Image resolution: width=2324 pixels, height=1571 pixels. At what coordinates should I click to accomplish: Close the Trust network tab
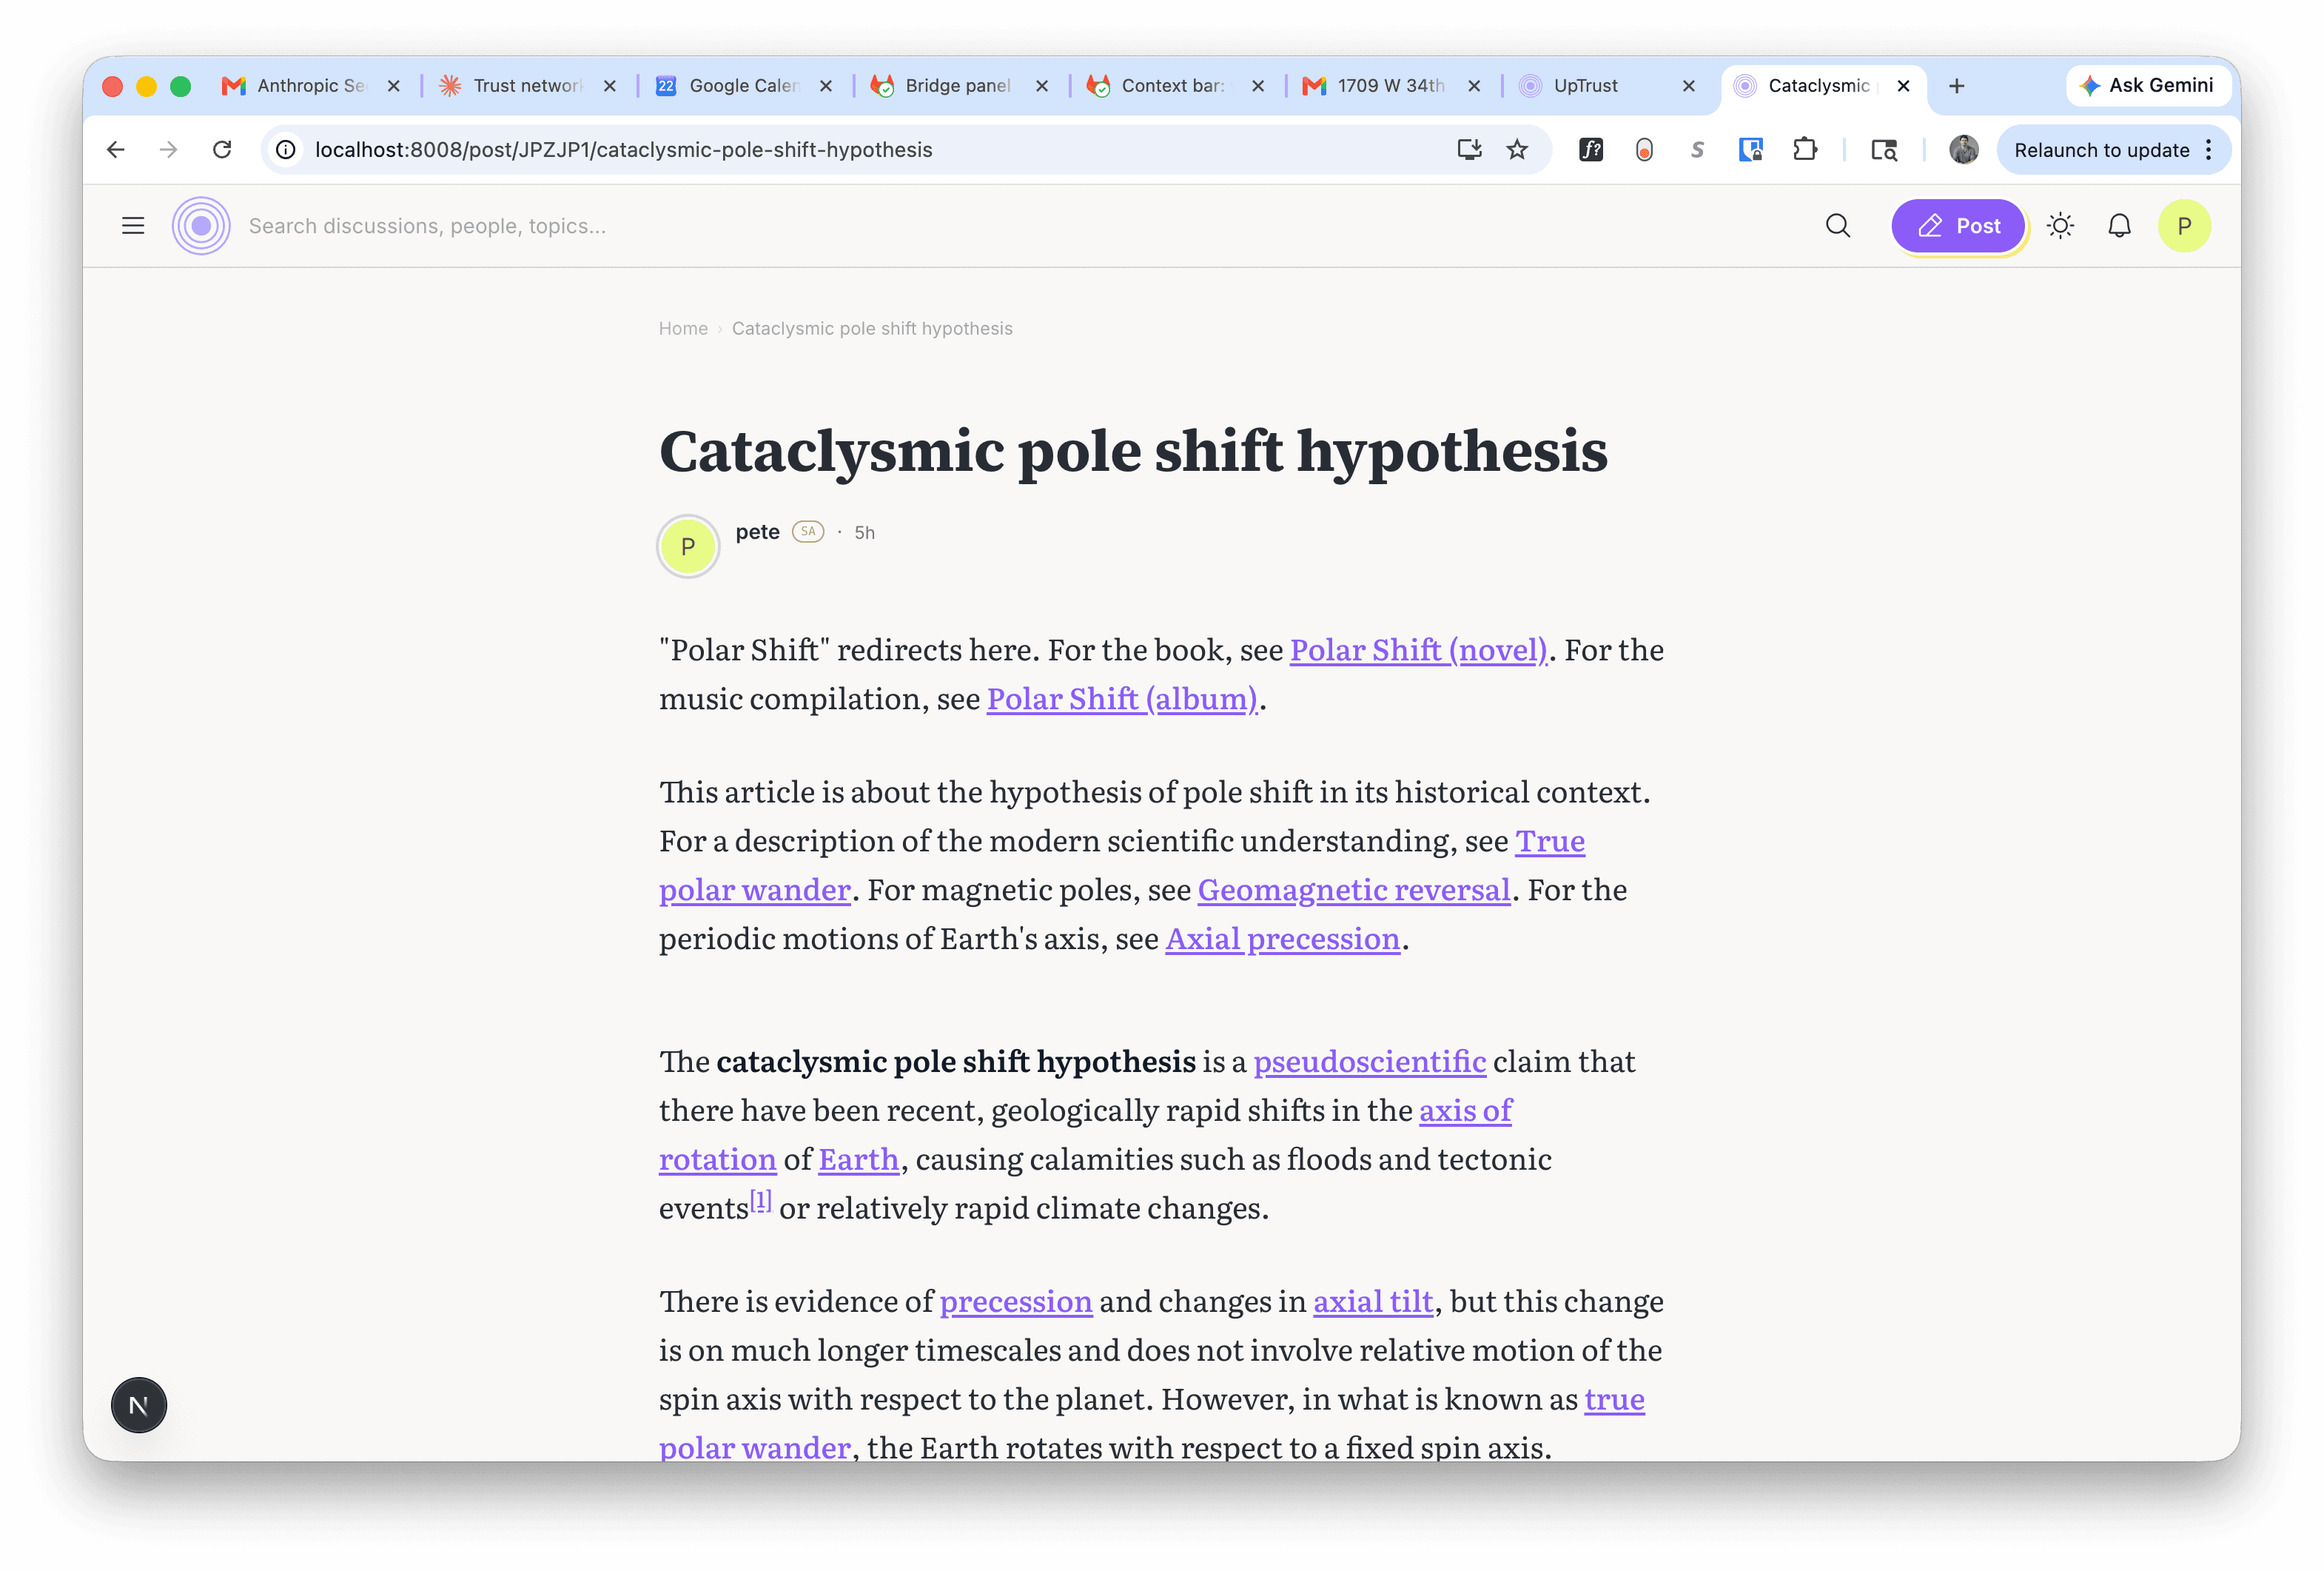tap(610, 86)
